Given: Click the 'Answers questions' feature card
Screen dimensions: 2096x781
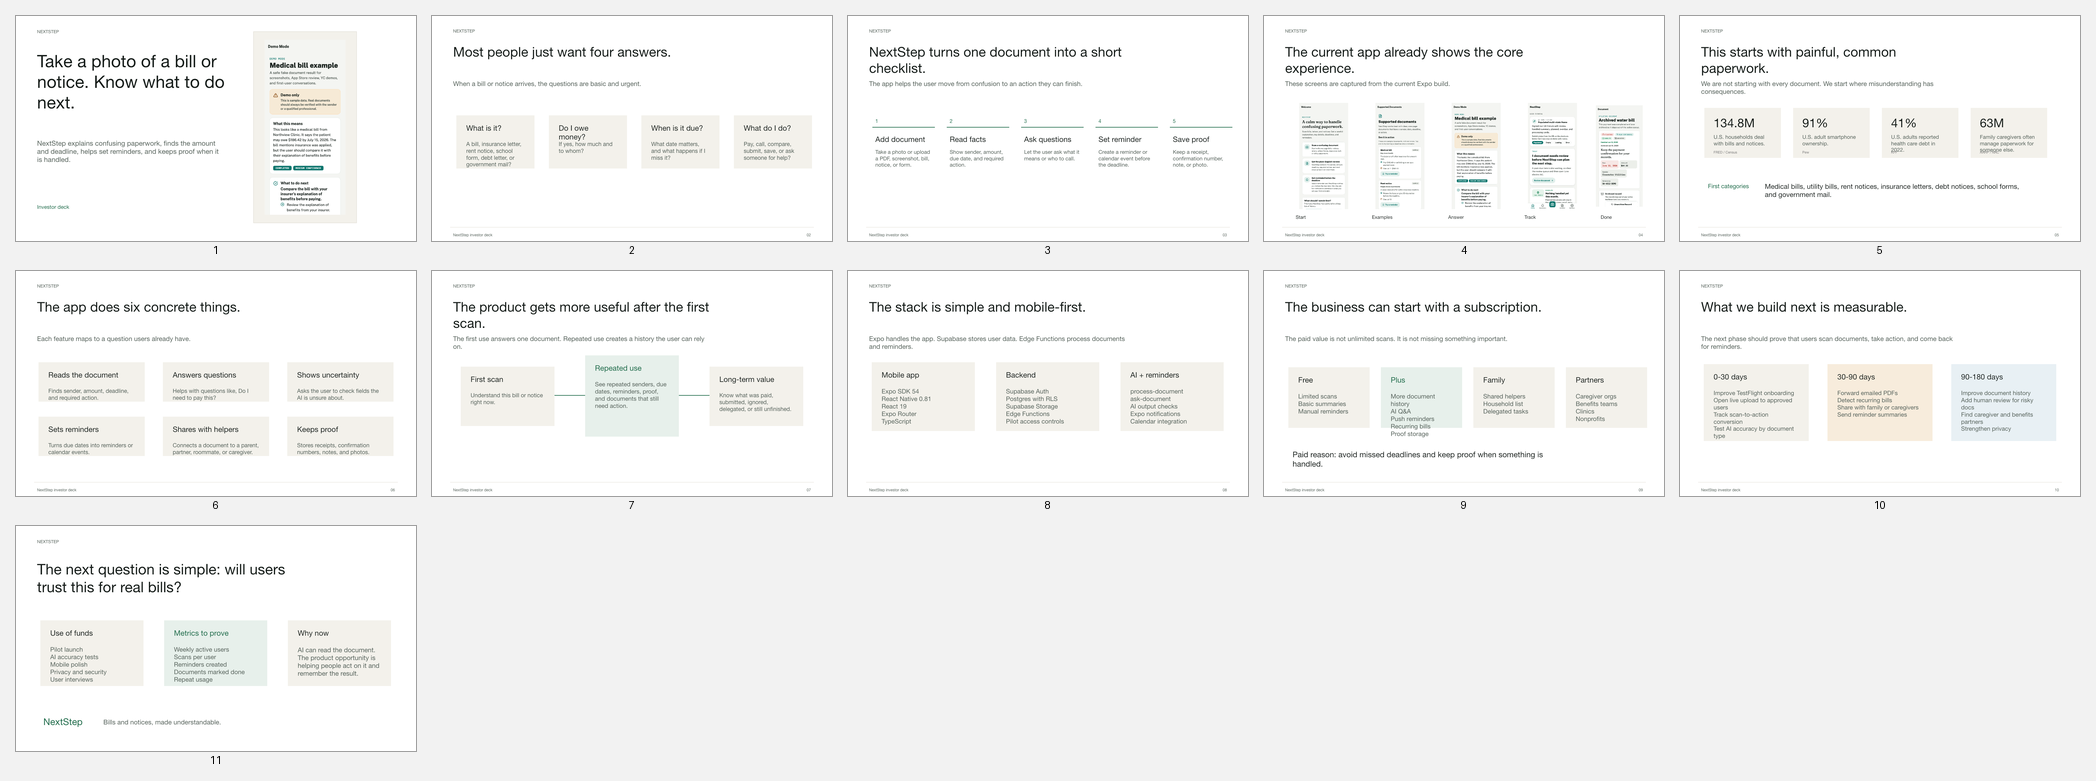Looking at the screenshot, I should click(x=216, y=382).
